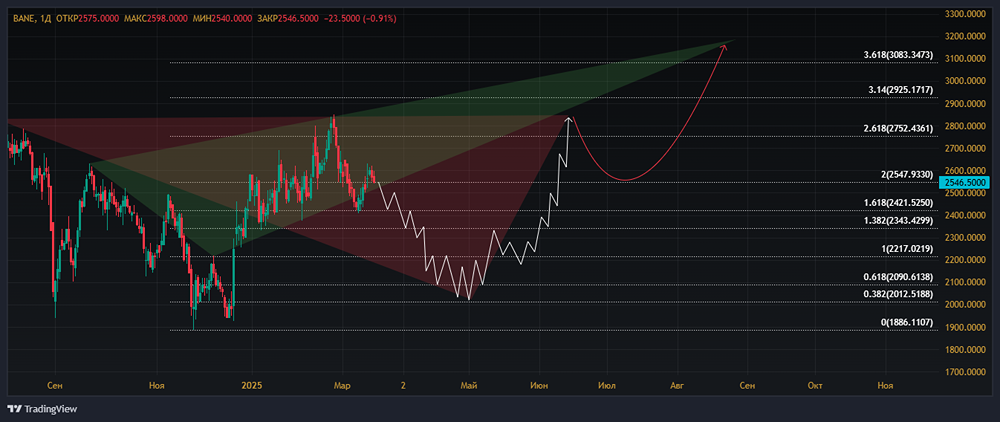Click the BANE symbol name in legend
Image resolution: width=1000 pixels, height=422 pixels.
[x=23, y=19]
